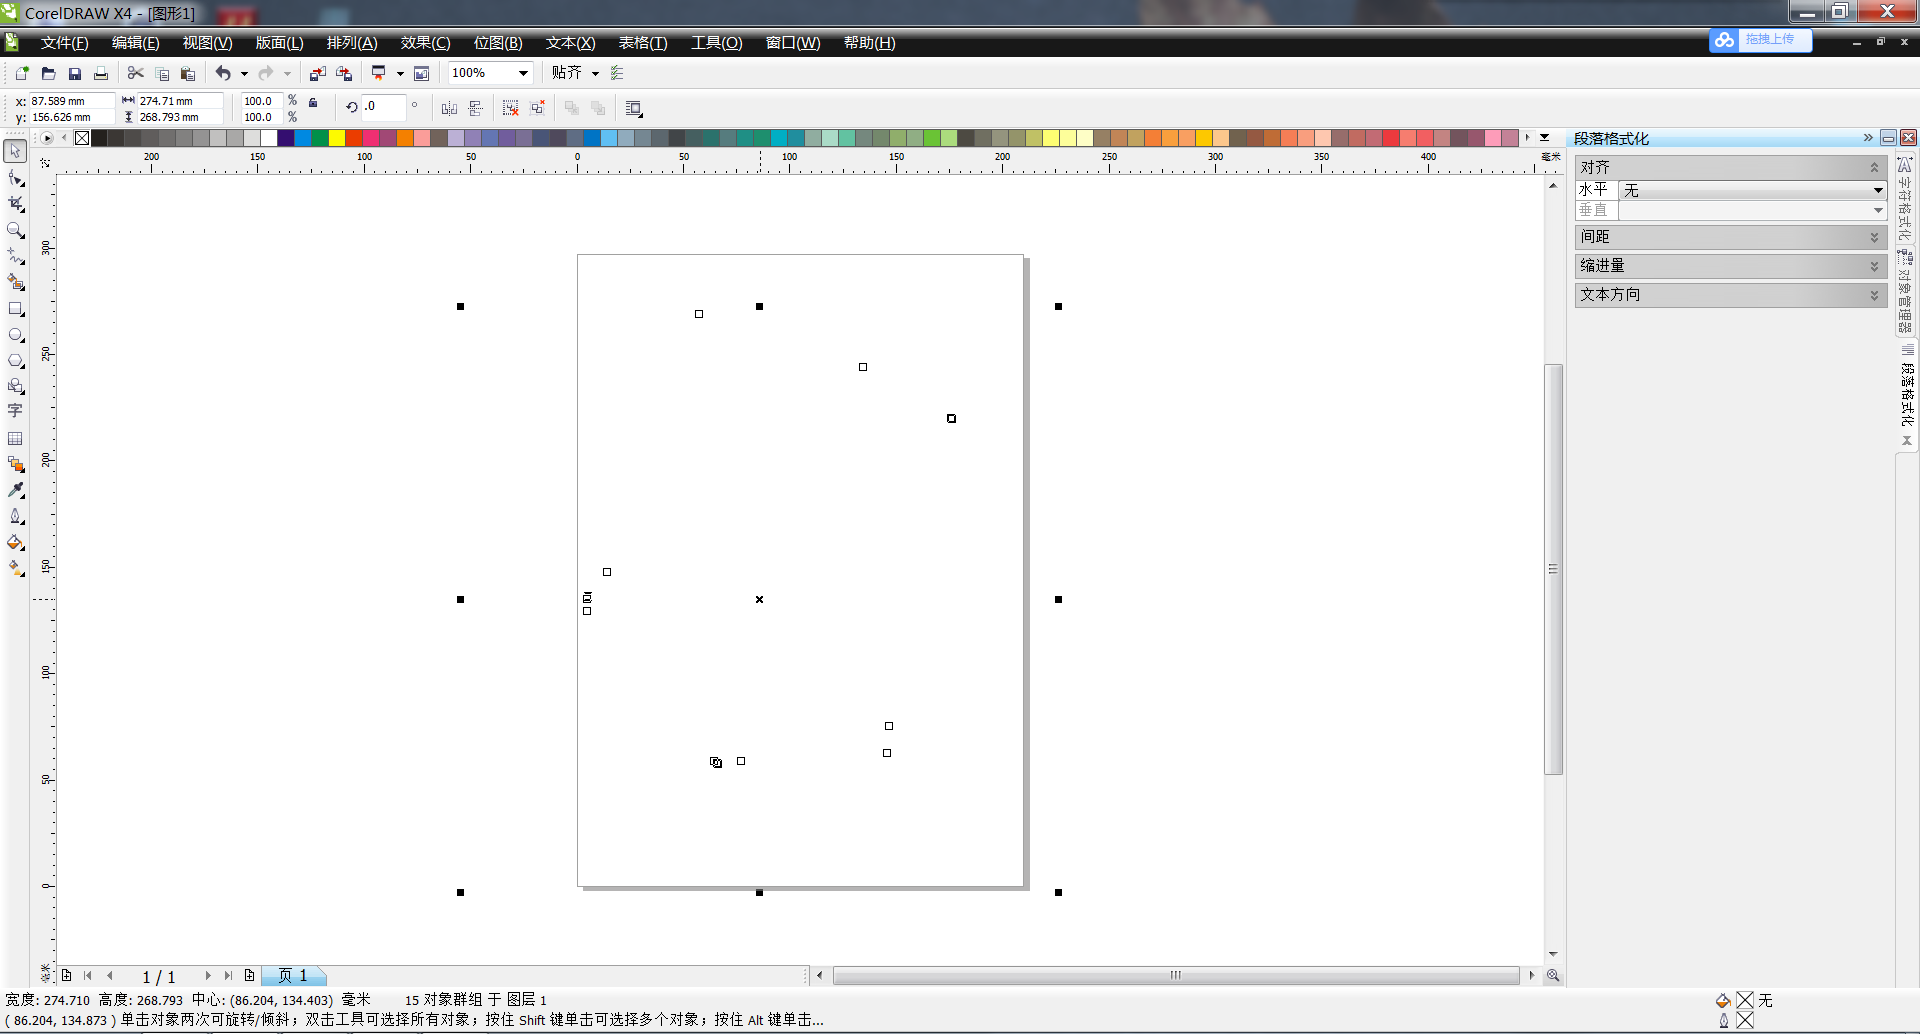Click the Save disk icon
Screen dimensions: 1920x1034
tap(74, 73)
